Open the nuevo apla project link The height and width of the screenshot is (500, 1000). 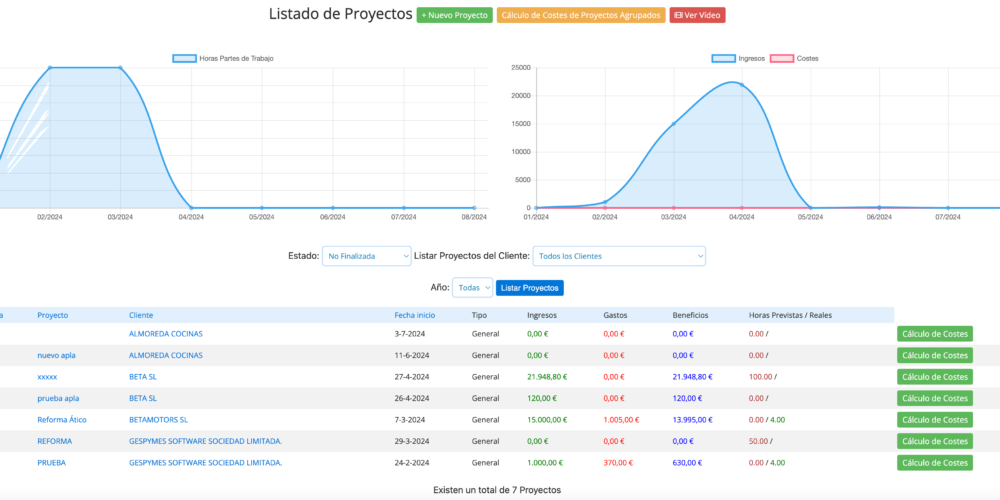click(57, 355)
